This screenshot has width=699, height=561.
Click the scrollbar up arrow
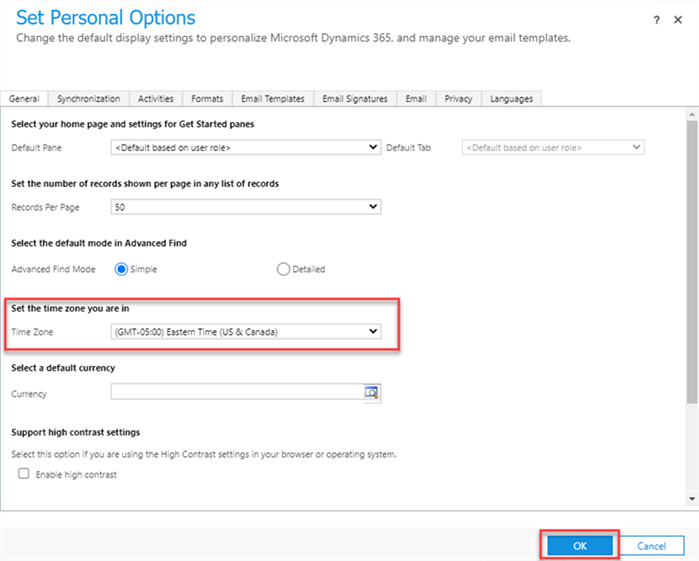(692, 114)
